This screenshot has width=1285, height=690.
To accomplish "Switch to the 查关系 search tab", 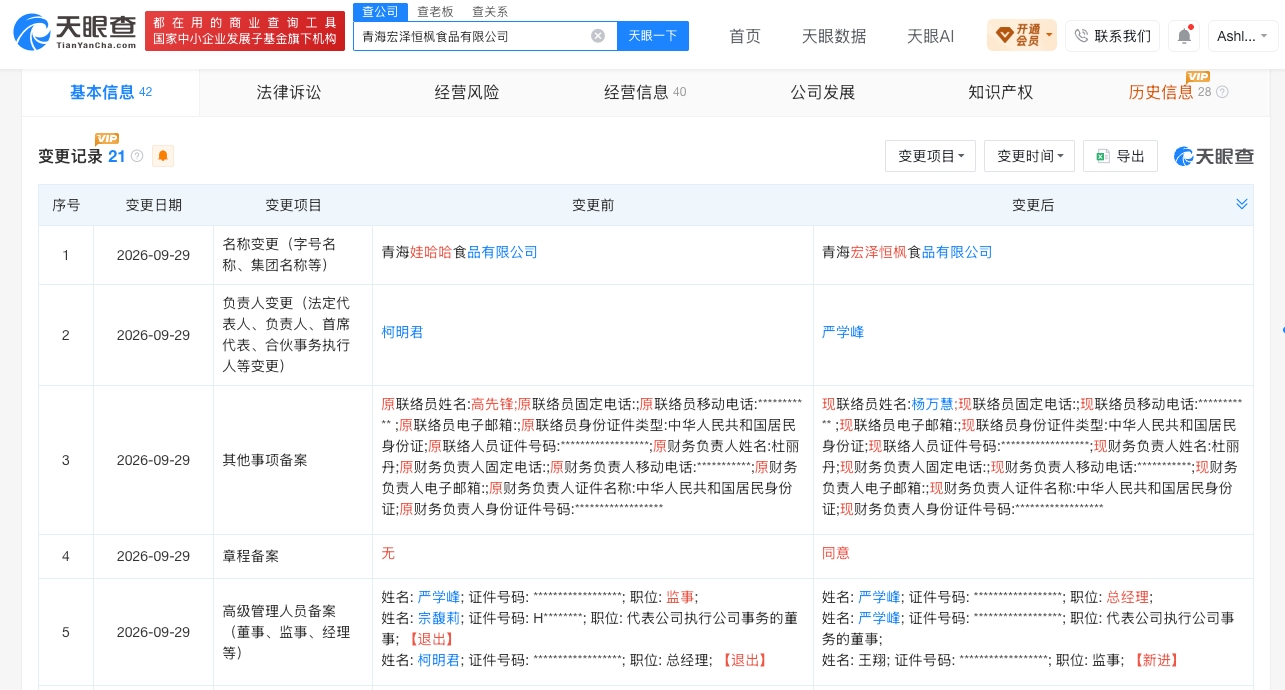I will 490,11.
